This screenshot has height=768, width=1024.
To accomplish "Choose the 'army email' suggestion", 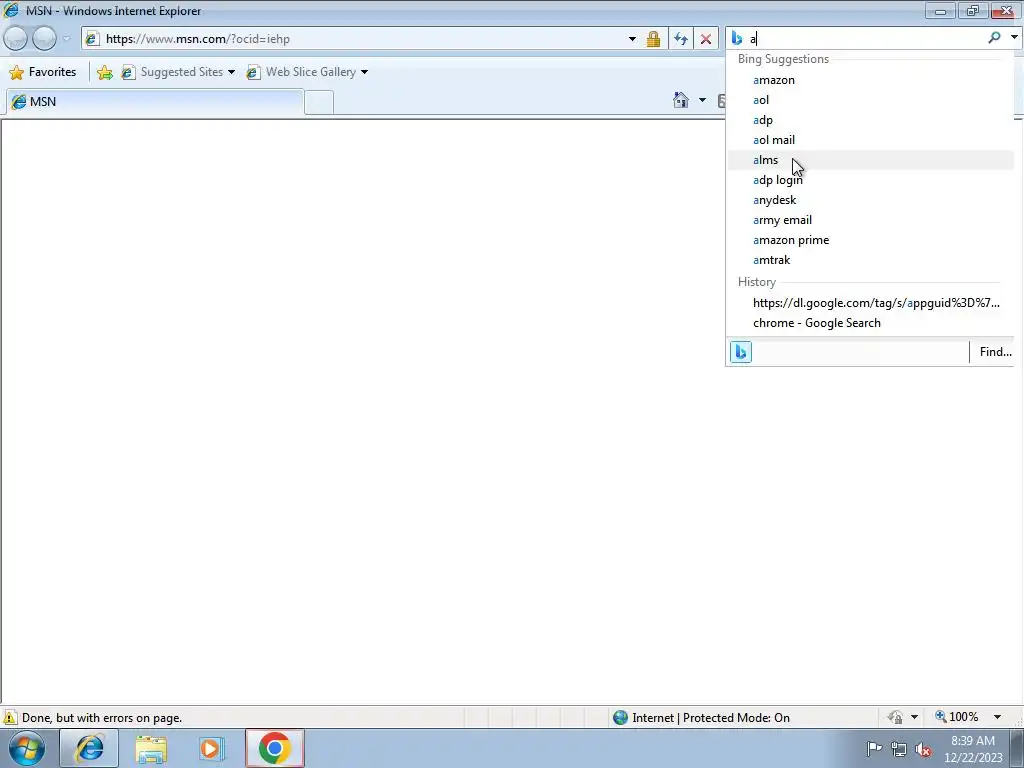I will click(871, 220).
